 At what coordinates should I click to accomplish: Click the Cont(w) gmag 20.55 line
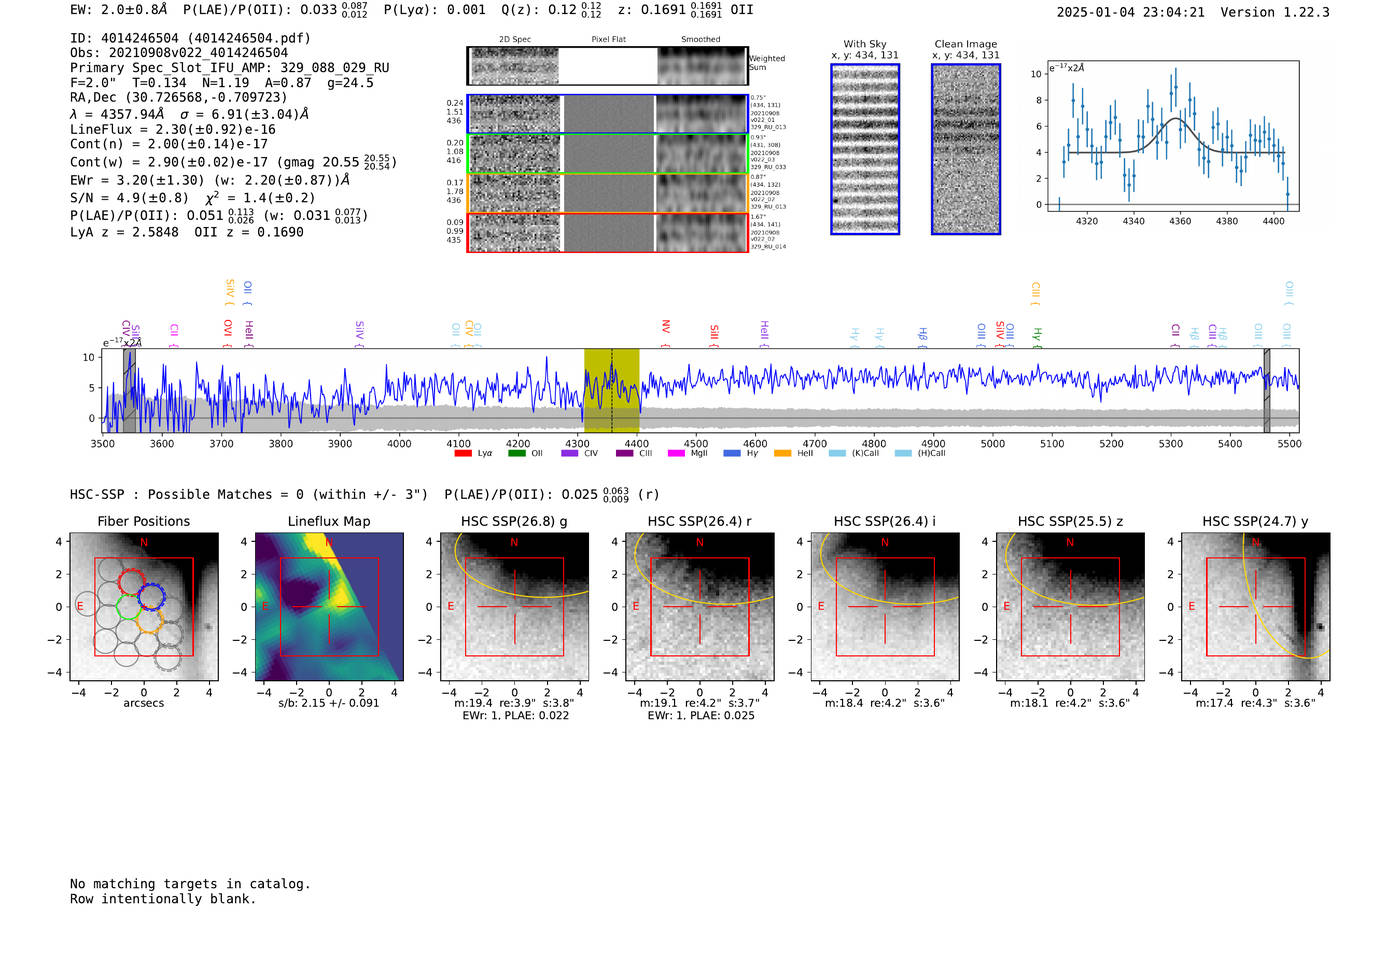pos(233,161)
